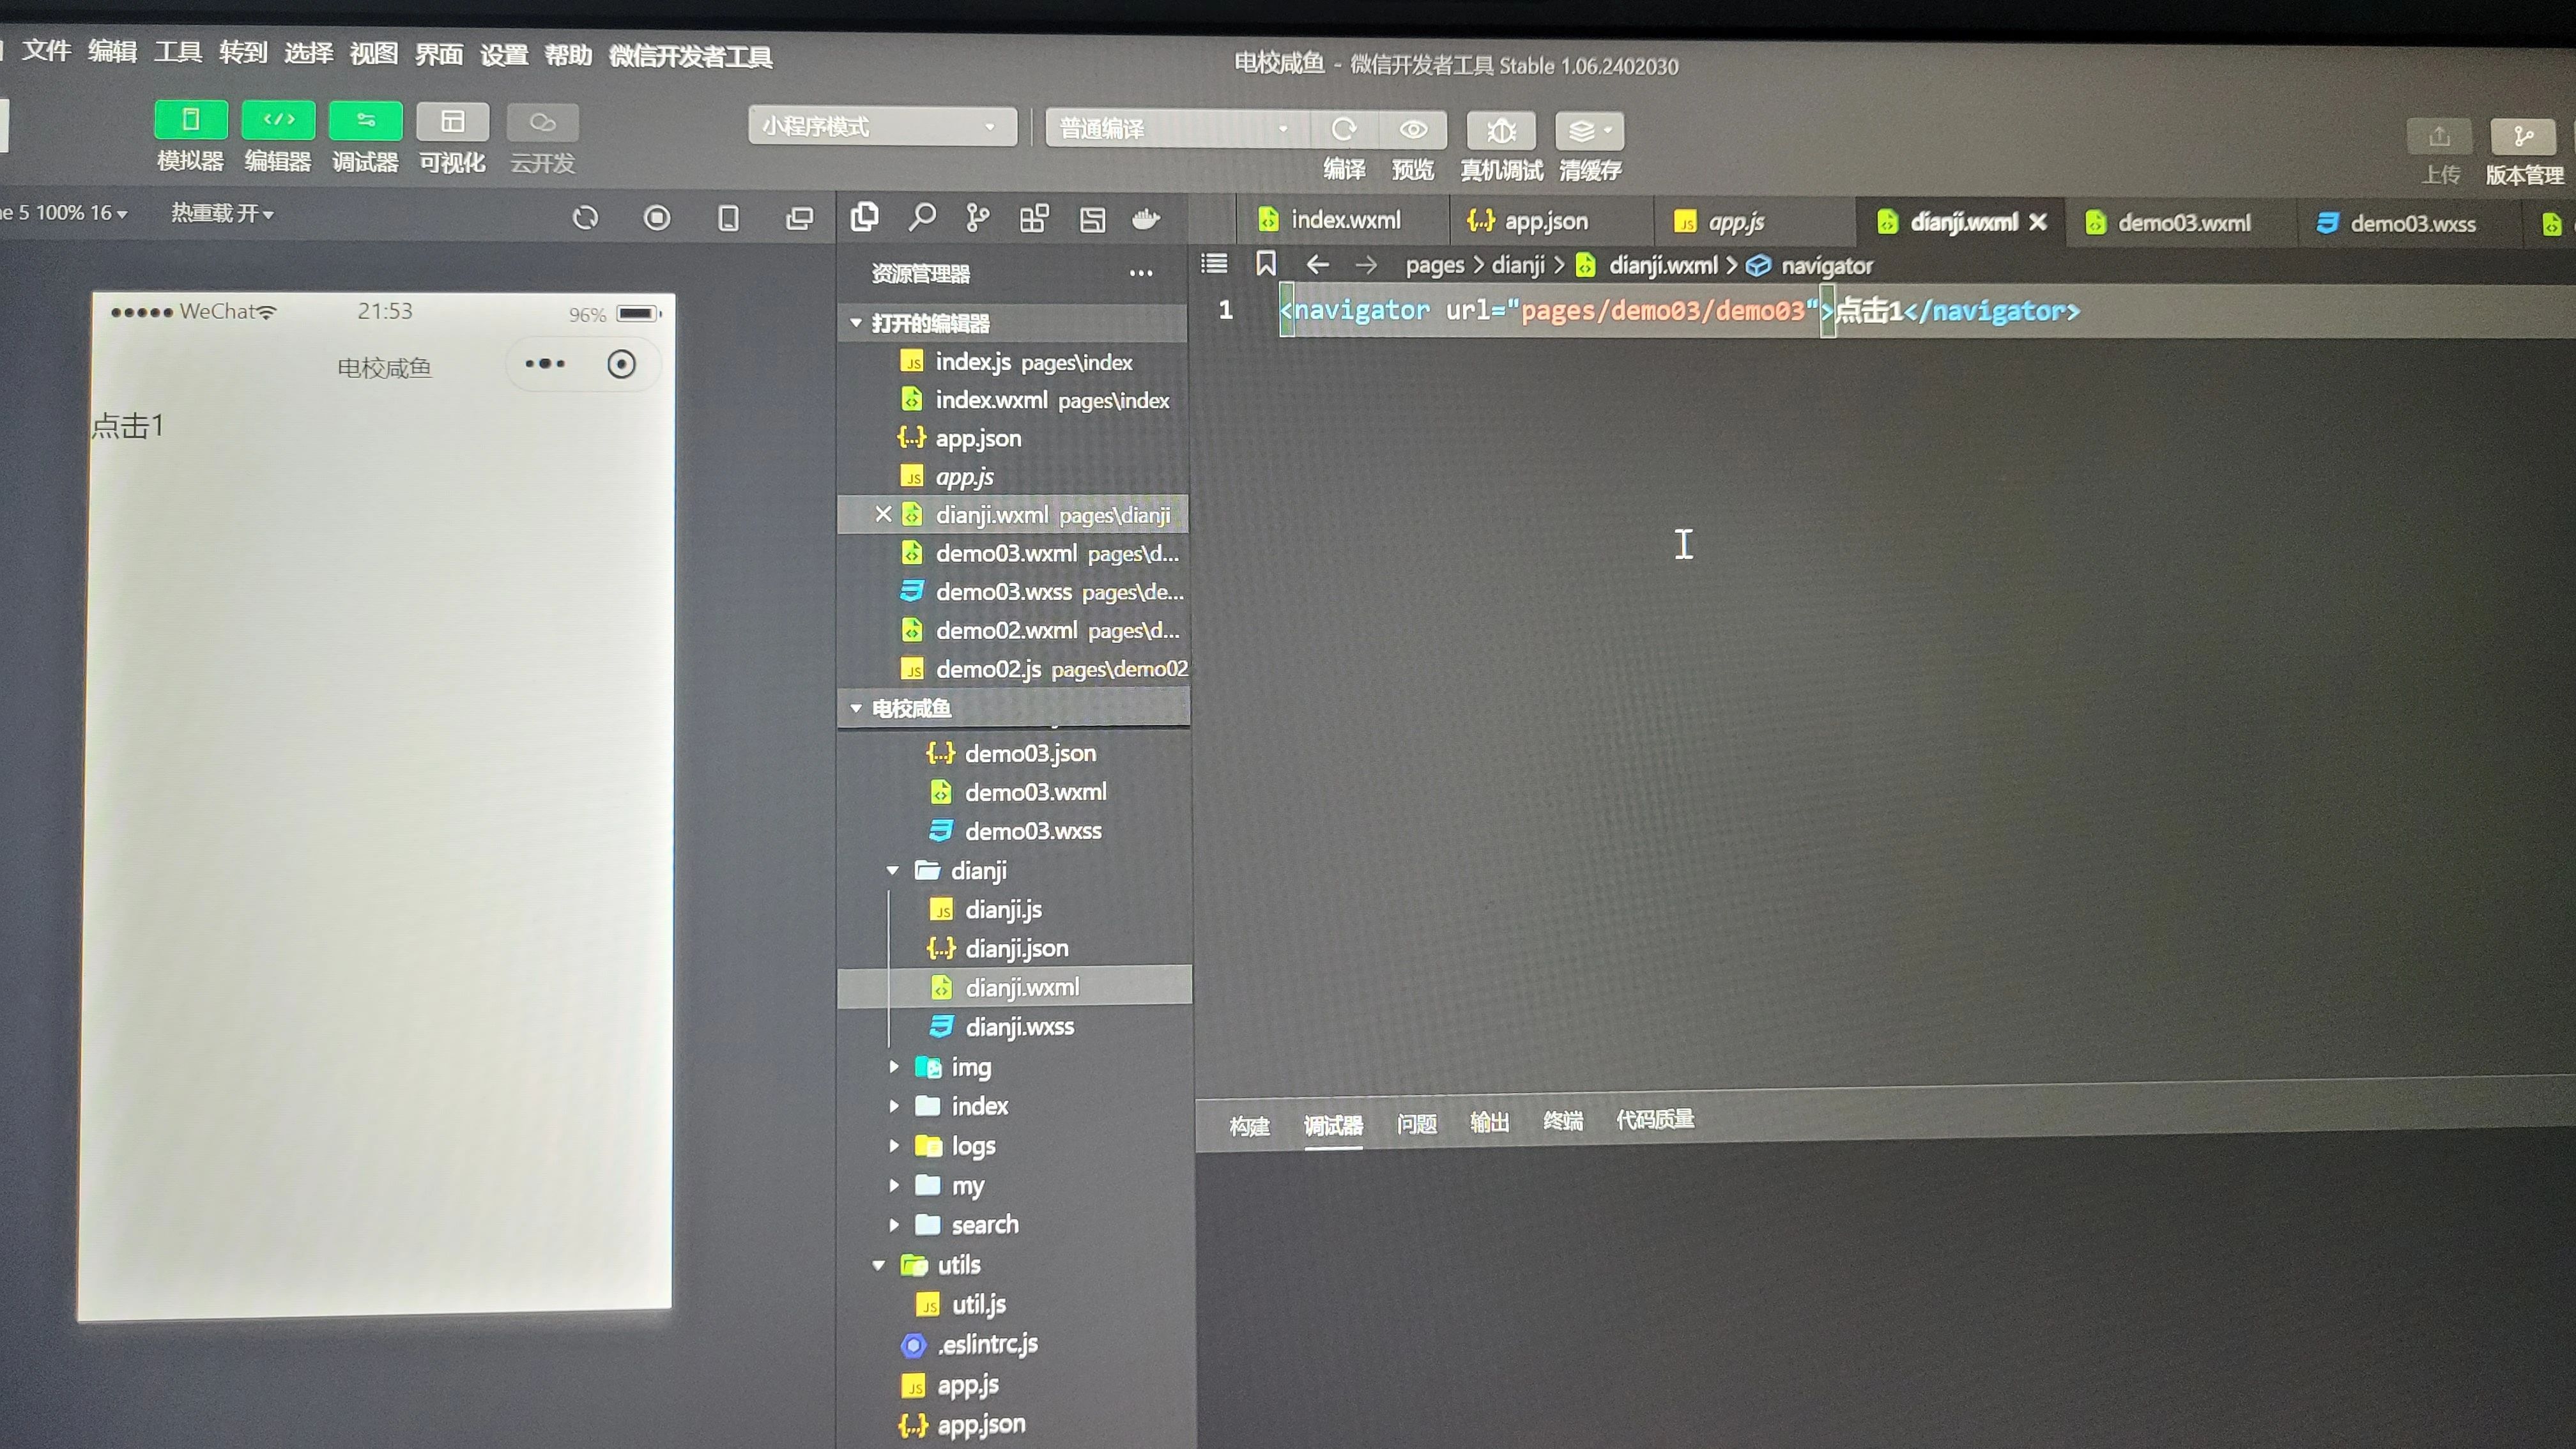2576x1449 pixels.
Task: Open the 文件 menu
Action: (46, 50)
